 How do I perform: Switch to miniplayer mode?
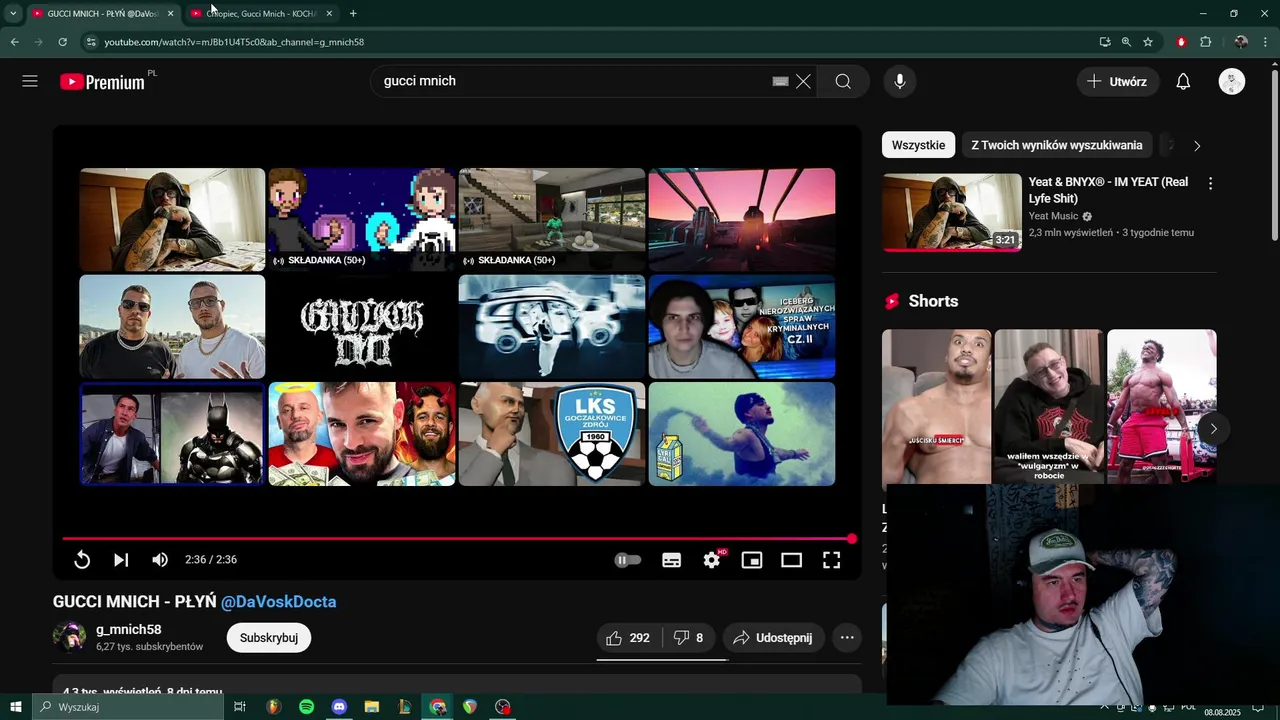(752, 560)
